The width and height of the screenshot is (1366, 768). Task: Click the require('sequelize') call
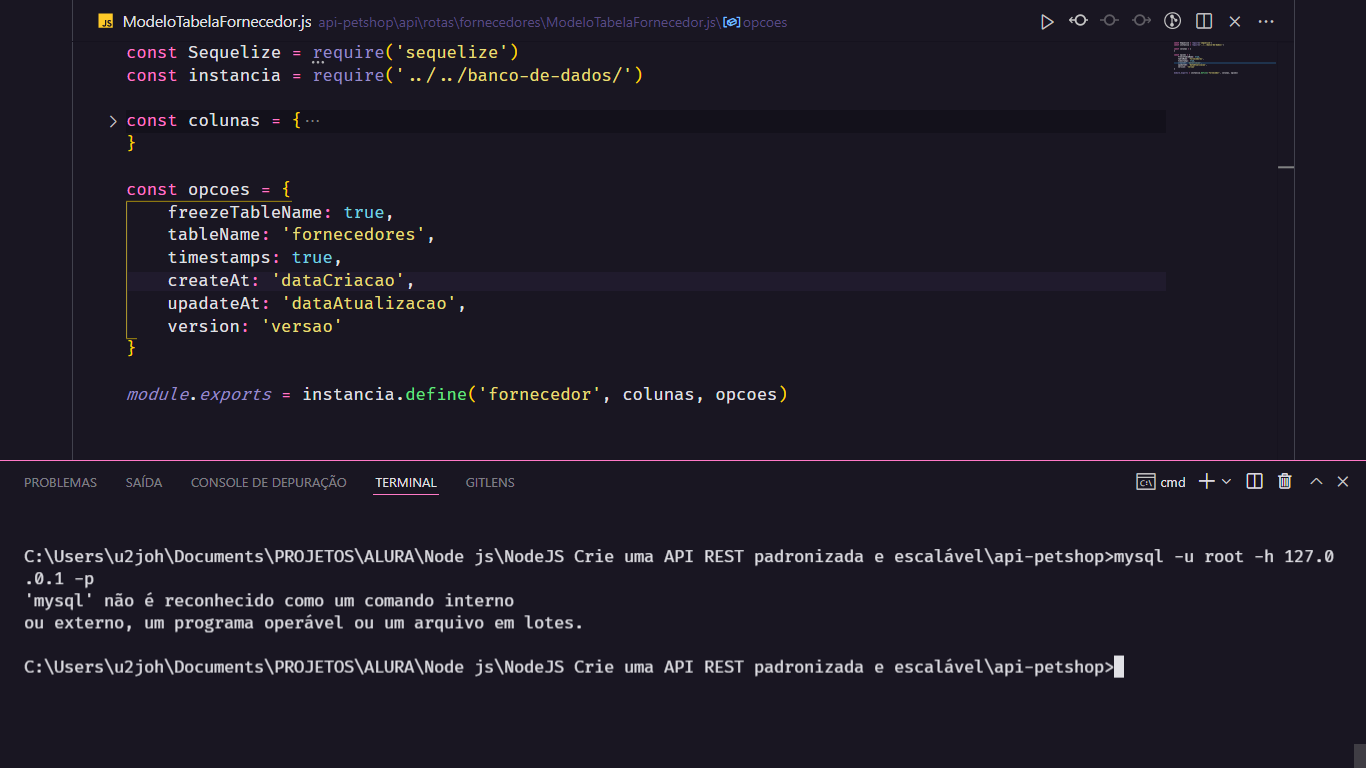[416, 52]
